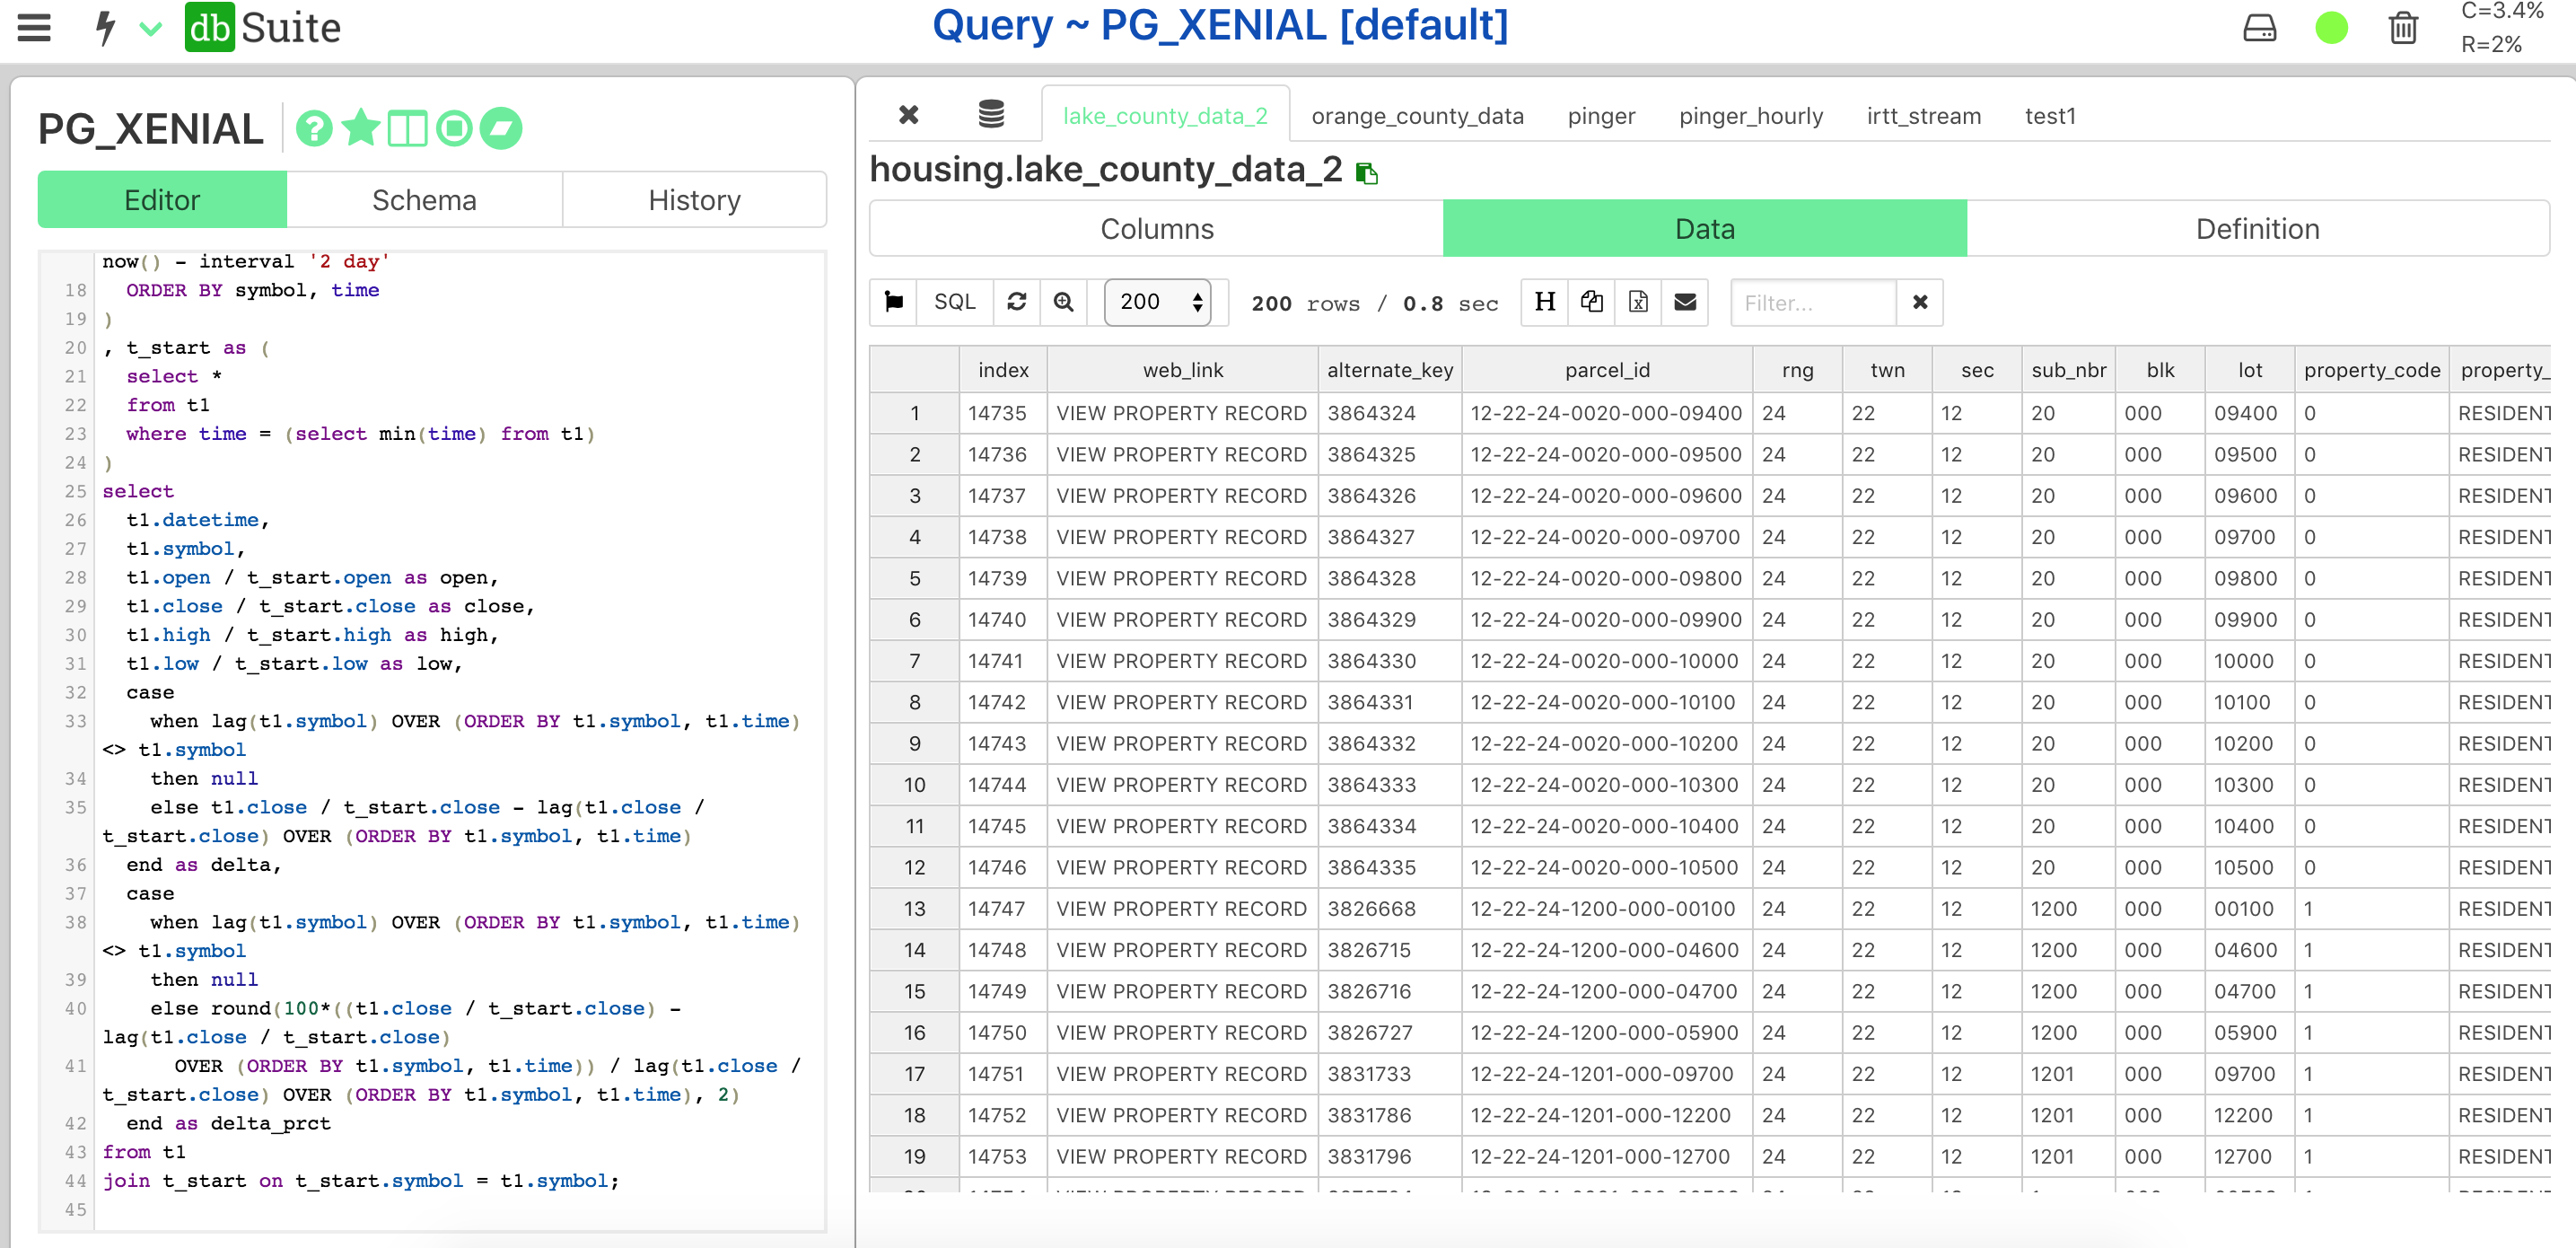The height and width of the screenshot is (1248, 2576).
Task: Toggle the split-columns layout icon
Action: click(x=407, y=129)
